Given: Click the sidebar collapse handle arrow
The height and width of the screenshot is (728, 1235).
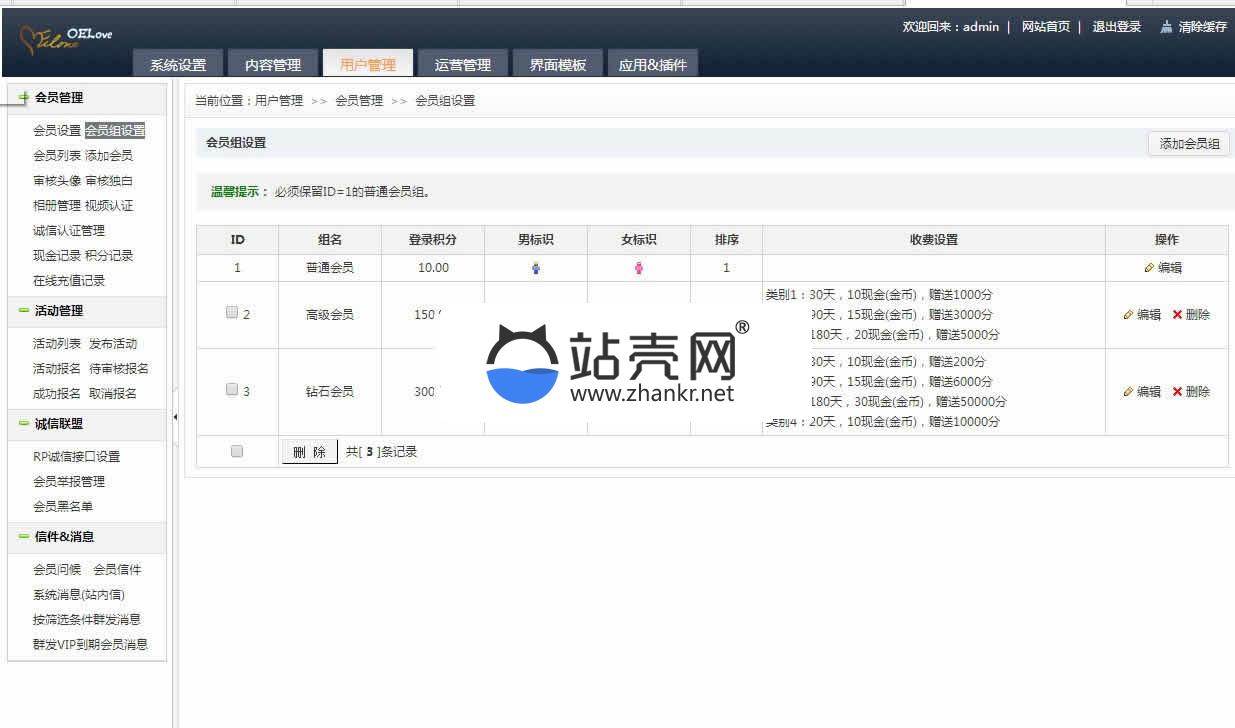Looking at the screenshot, I should click(175, 417).
